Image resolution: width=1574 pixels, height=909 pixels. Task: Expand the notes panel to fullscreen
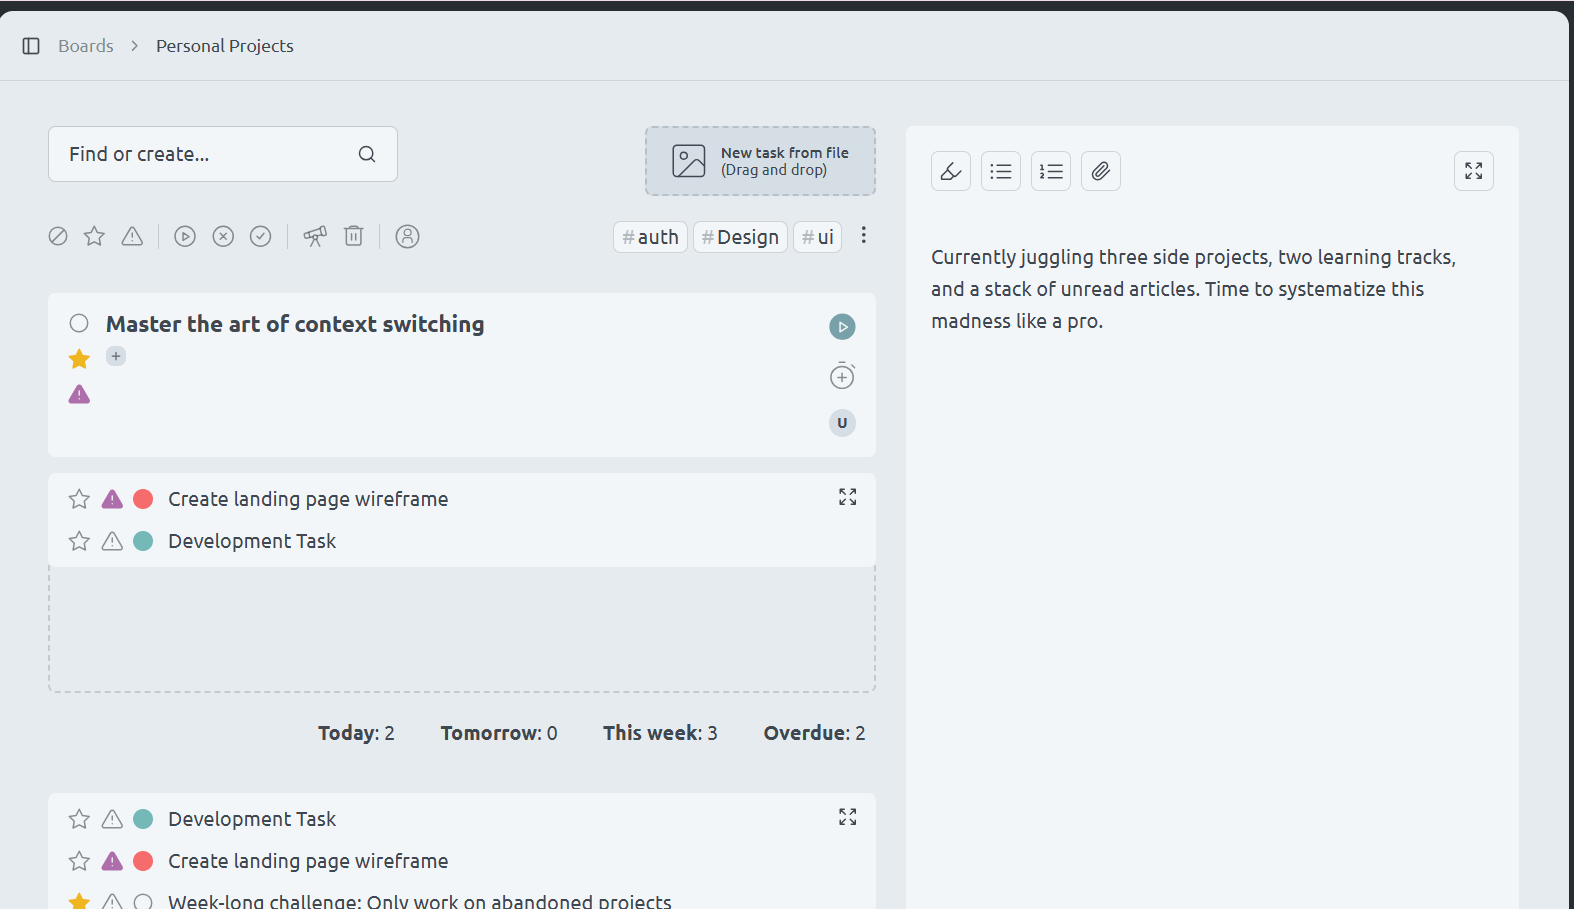pos(1473,171)
